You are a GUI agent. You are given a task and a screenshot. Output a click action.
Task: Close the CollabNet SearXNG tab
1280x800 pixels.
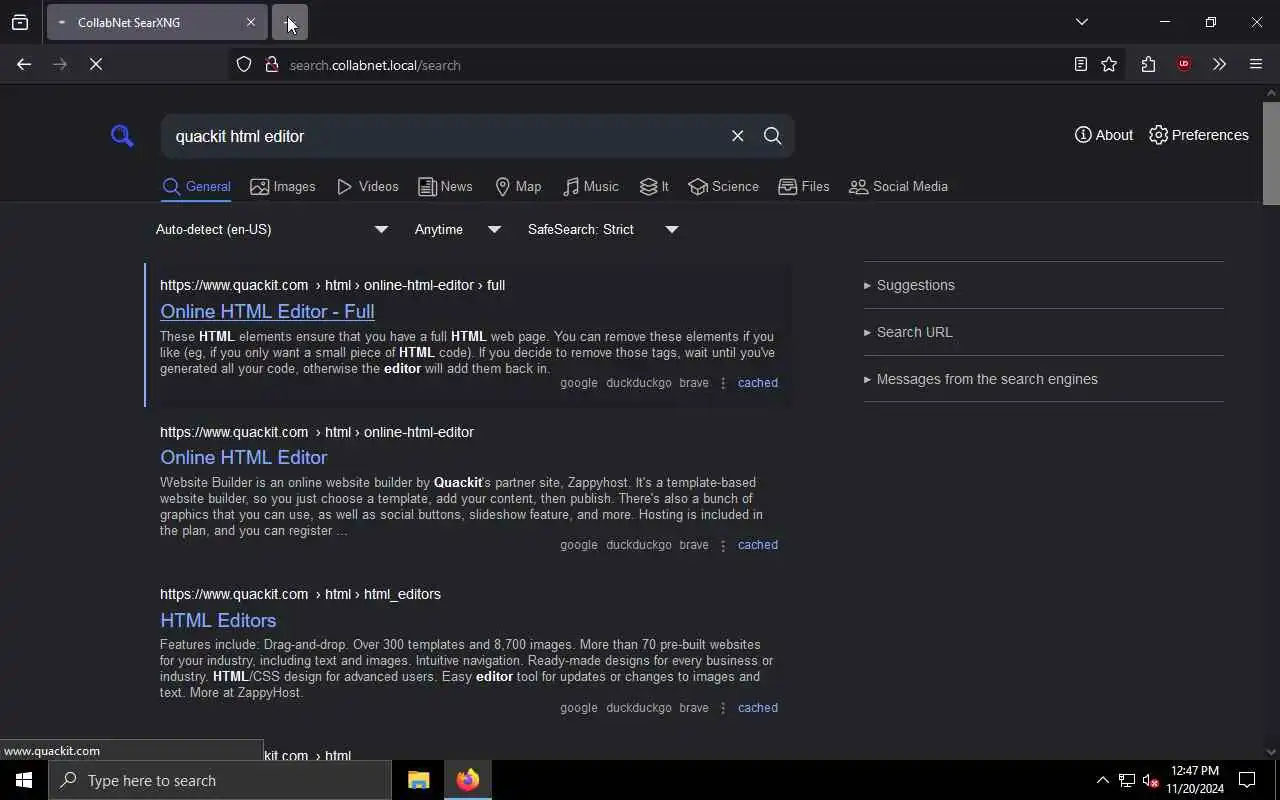tap(251, 22)
